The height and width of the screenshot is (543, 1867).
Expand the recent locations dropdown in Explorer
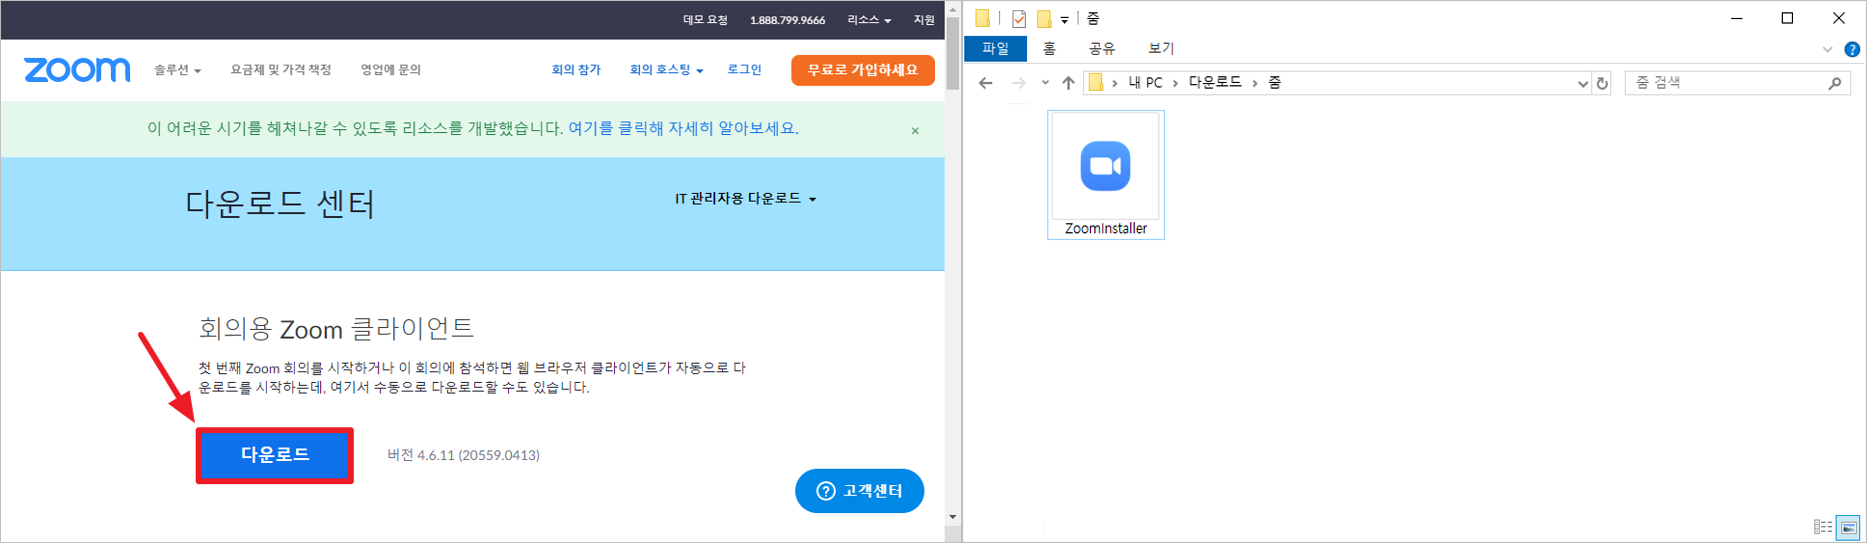click(x=1045, y=83)
